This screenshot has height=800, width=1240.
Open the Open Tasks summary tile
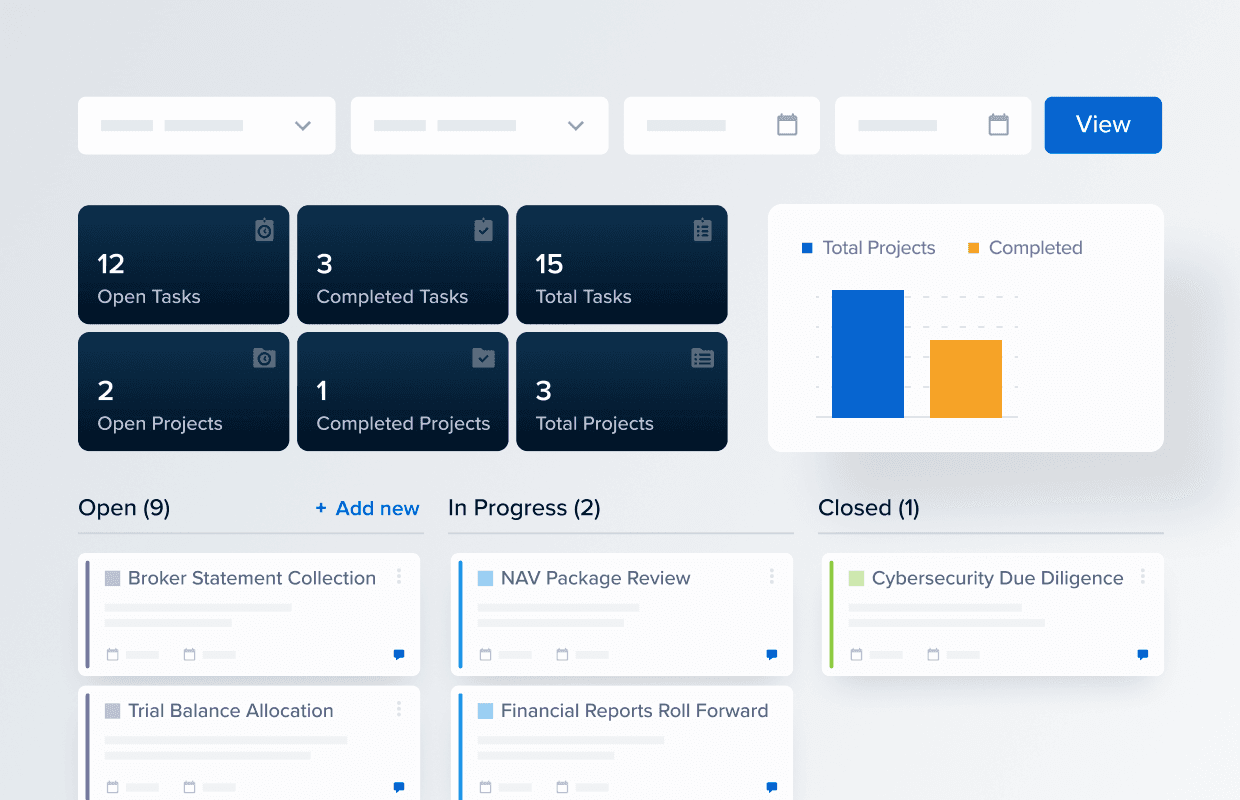[x=183, y=265]
